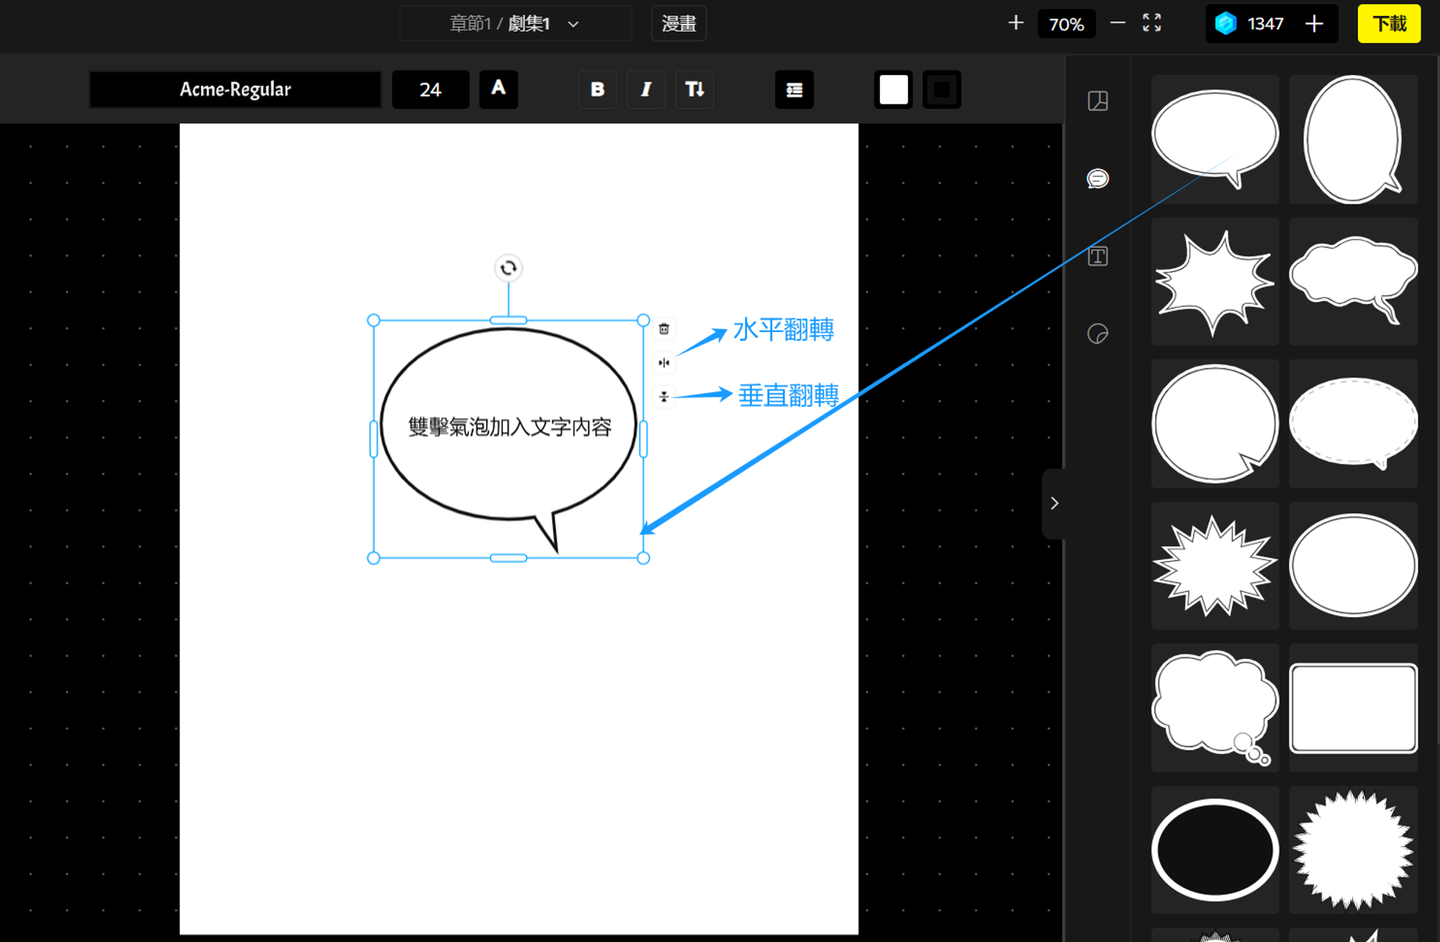The height and width of the screenshot is (942, 1440).
Task: Choose the cloud bubble with tail
Action: (x=1353, y=282)
